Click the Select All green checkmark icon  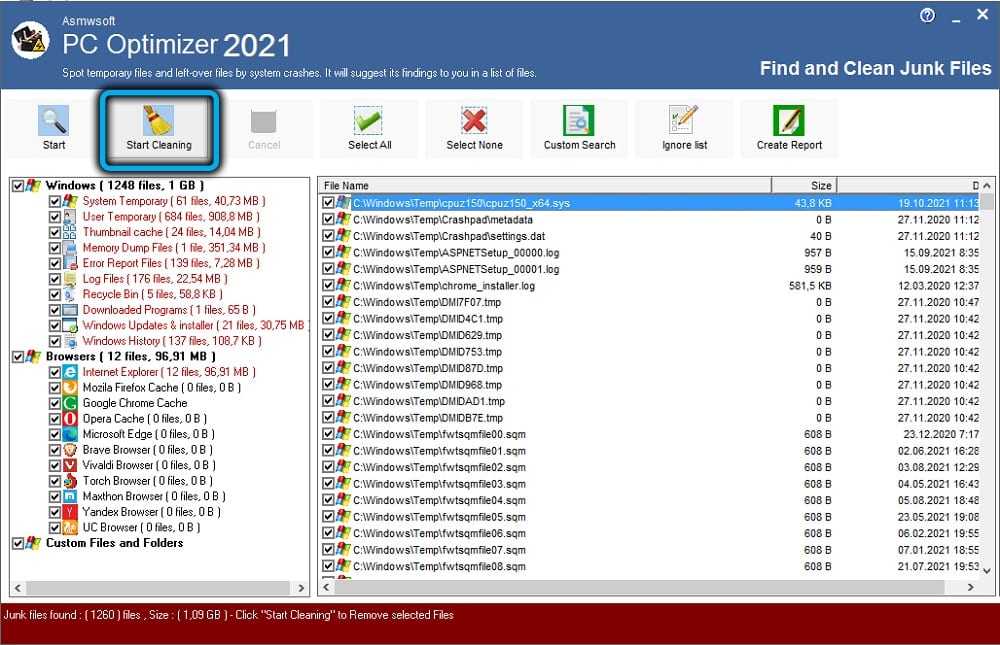369,122
